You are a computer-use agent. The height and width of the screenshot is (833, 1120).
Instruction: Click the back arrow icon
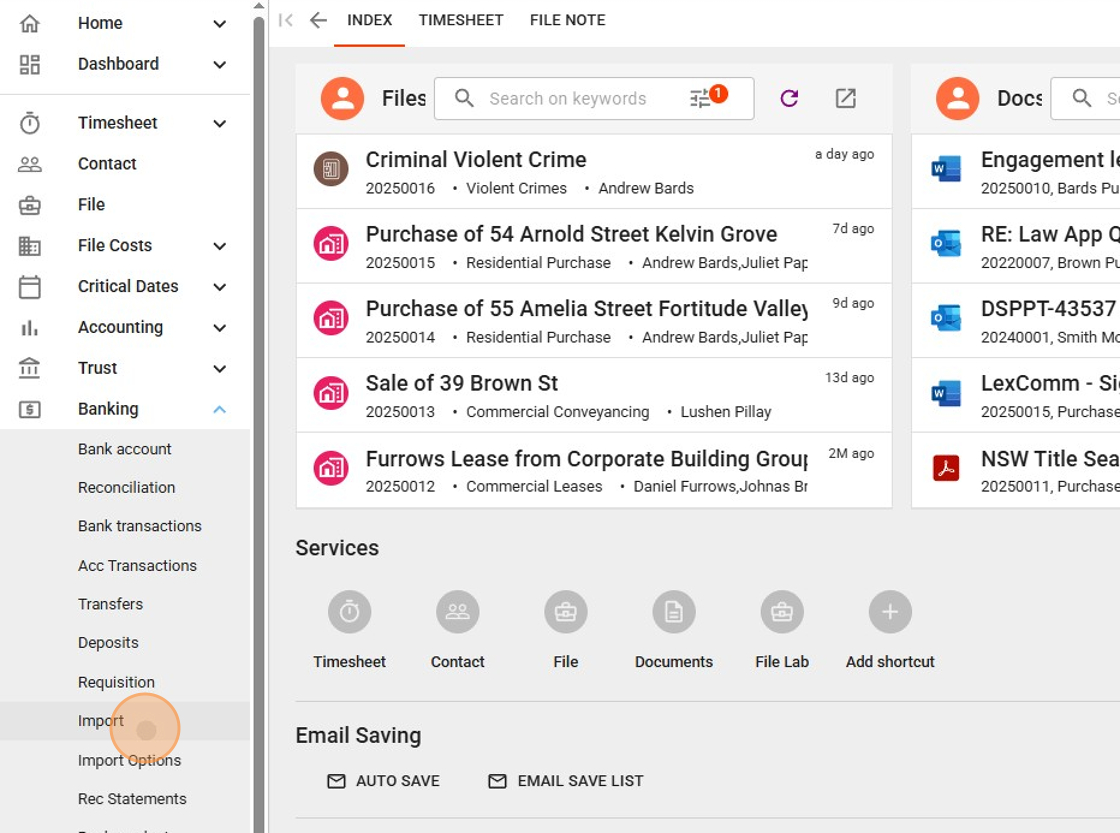click(x=318, y=20)
